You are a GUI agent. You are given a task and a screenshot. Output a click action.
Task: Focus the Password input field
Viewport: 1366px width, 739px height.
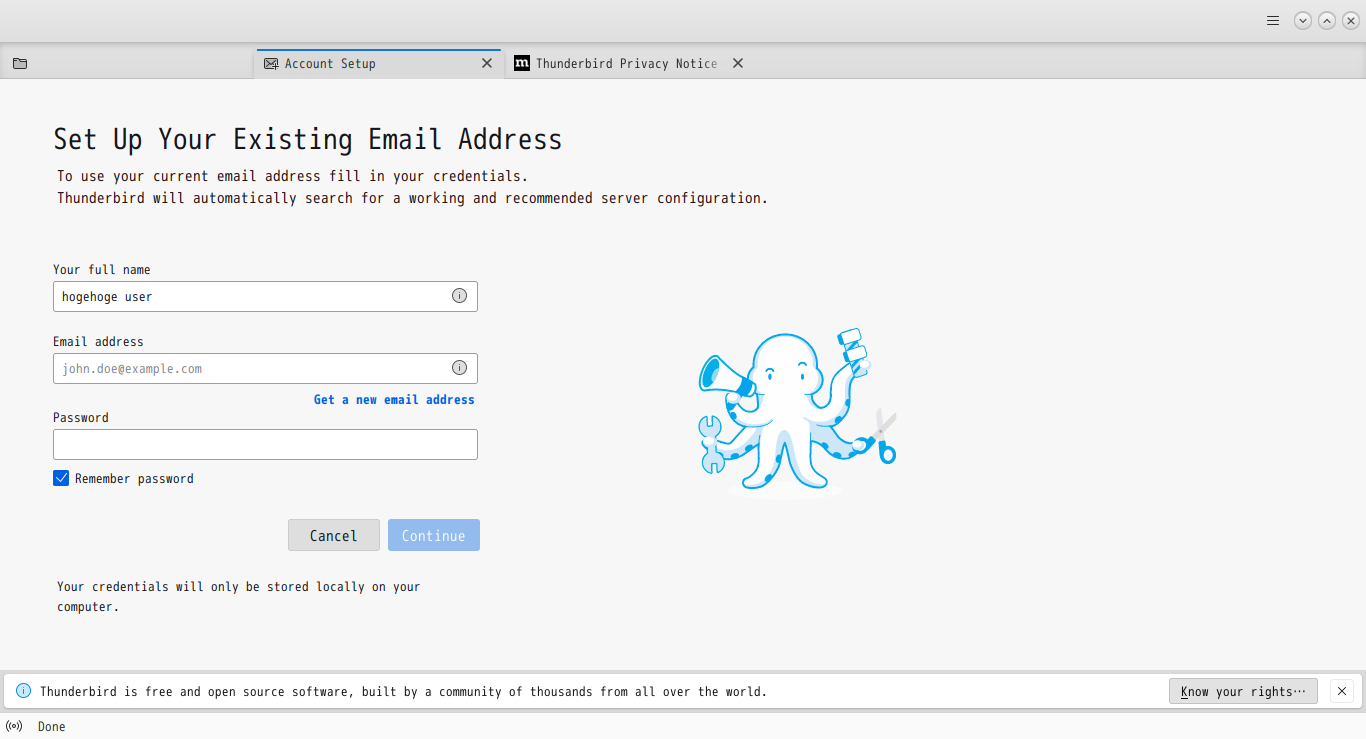point(265,444)
